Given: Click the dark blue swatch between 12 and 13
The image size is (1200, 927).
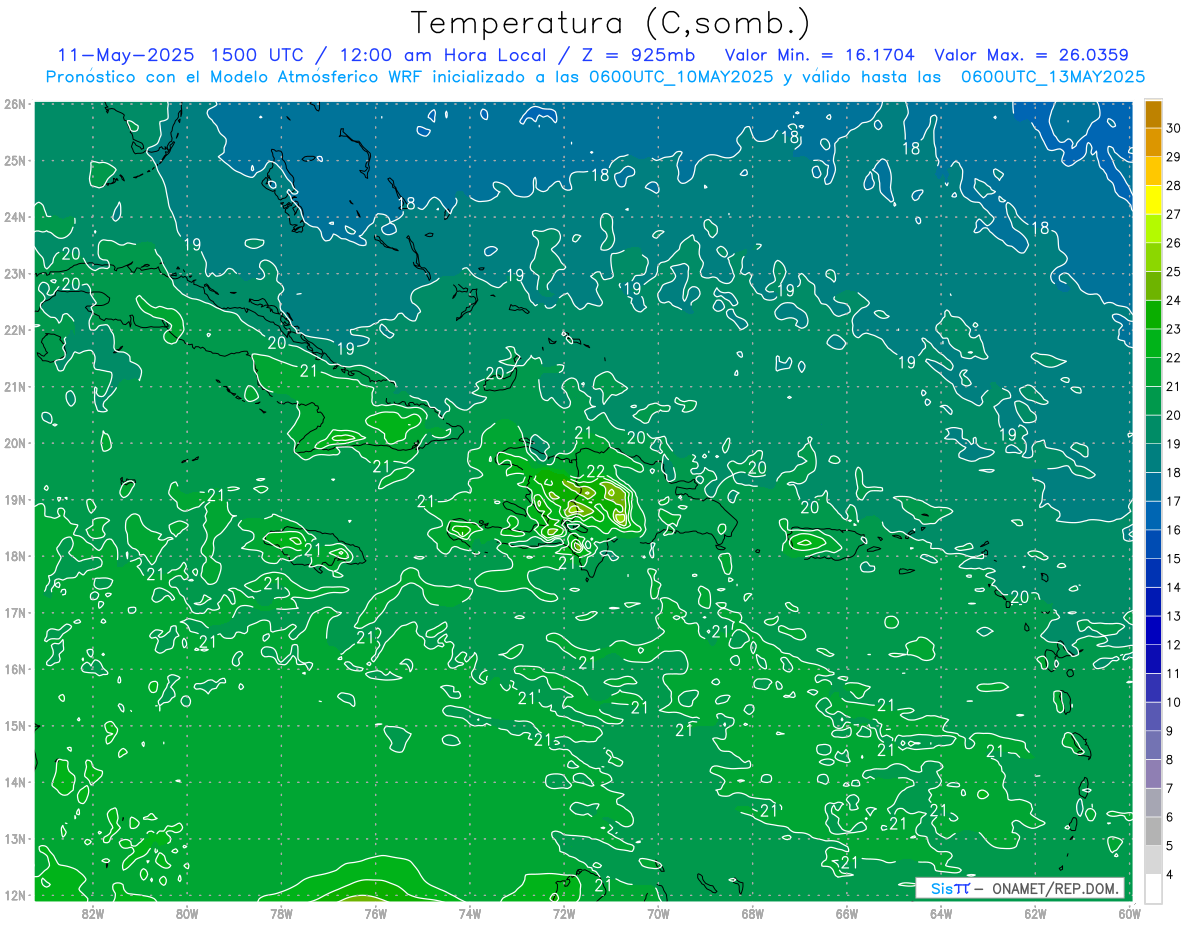Looking at the screenshot, I should (1153, 630).
